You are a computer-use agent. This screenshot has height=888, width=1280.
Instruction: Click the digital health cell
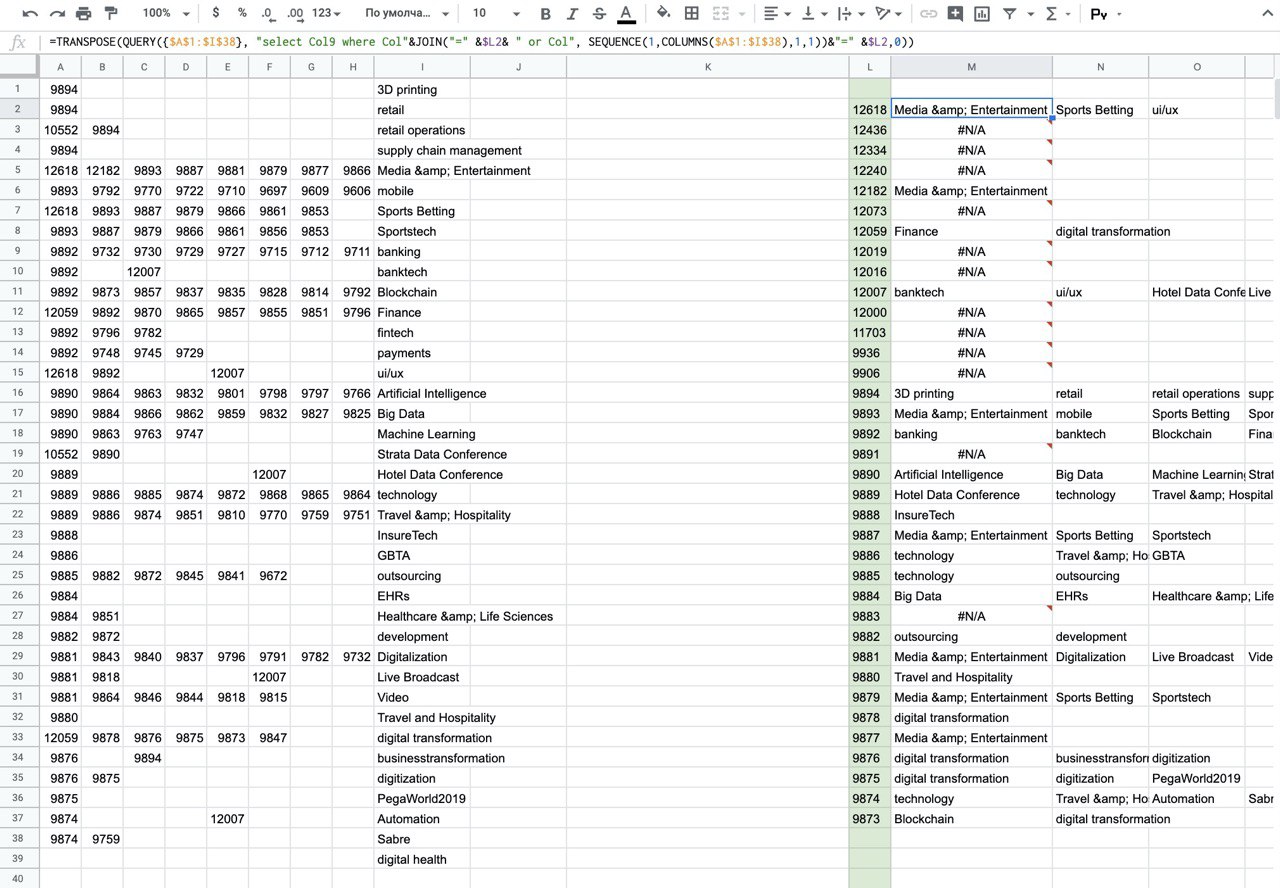[422, 859]
